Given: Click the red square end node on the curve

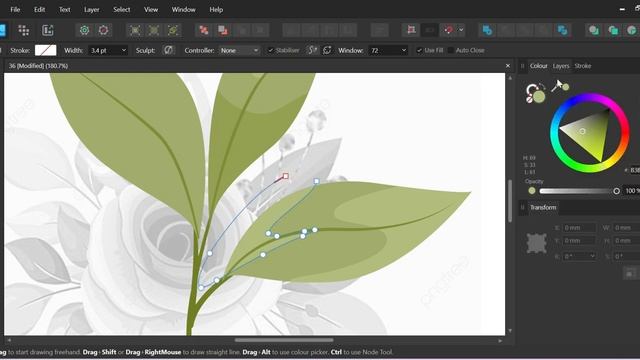Looking at the screenshot, I should (x=285, y=176).
